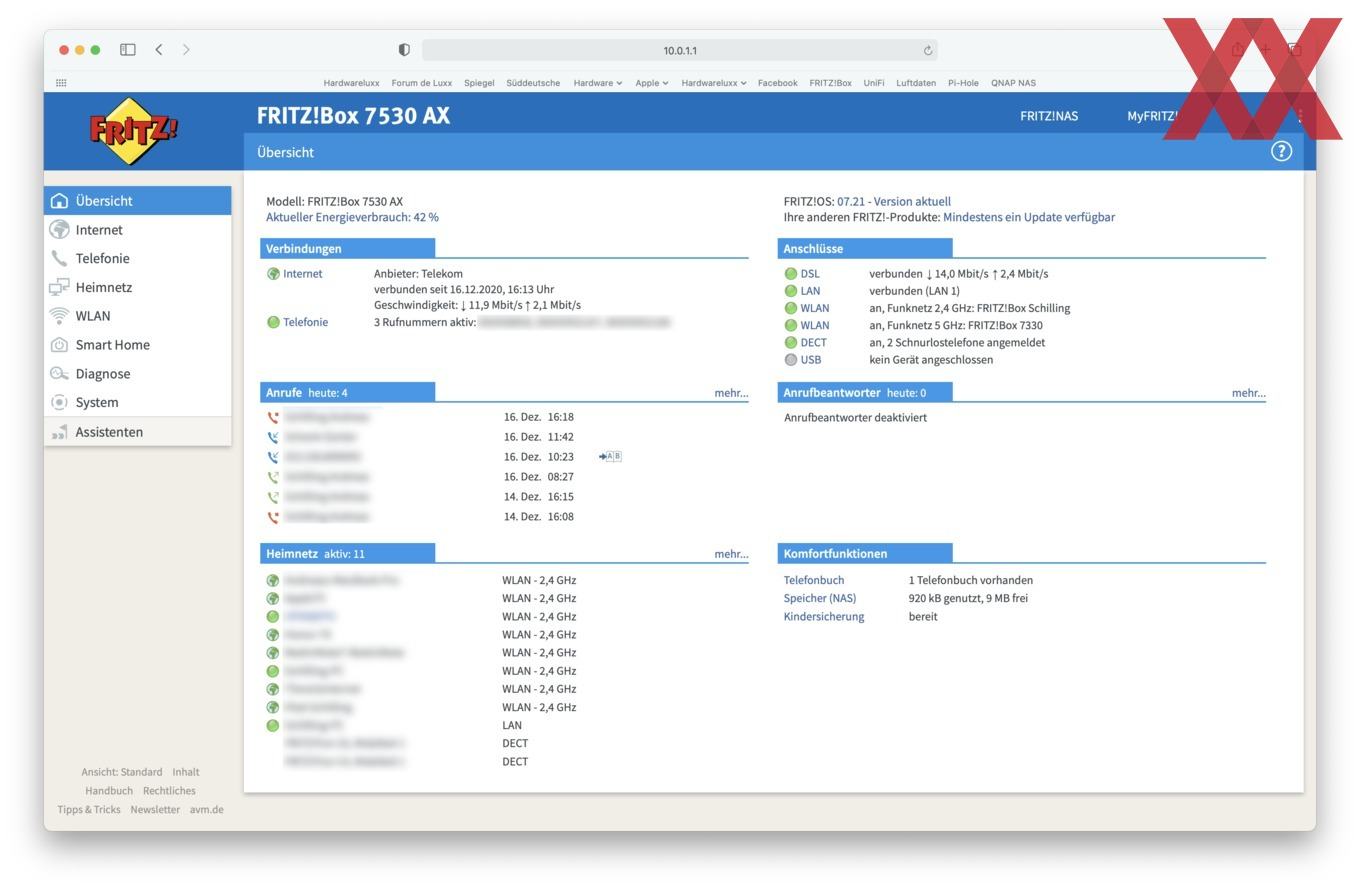Open the Luftdaten bookmark

(916, 83)
